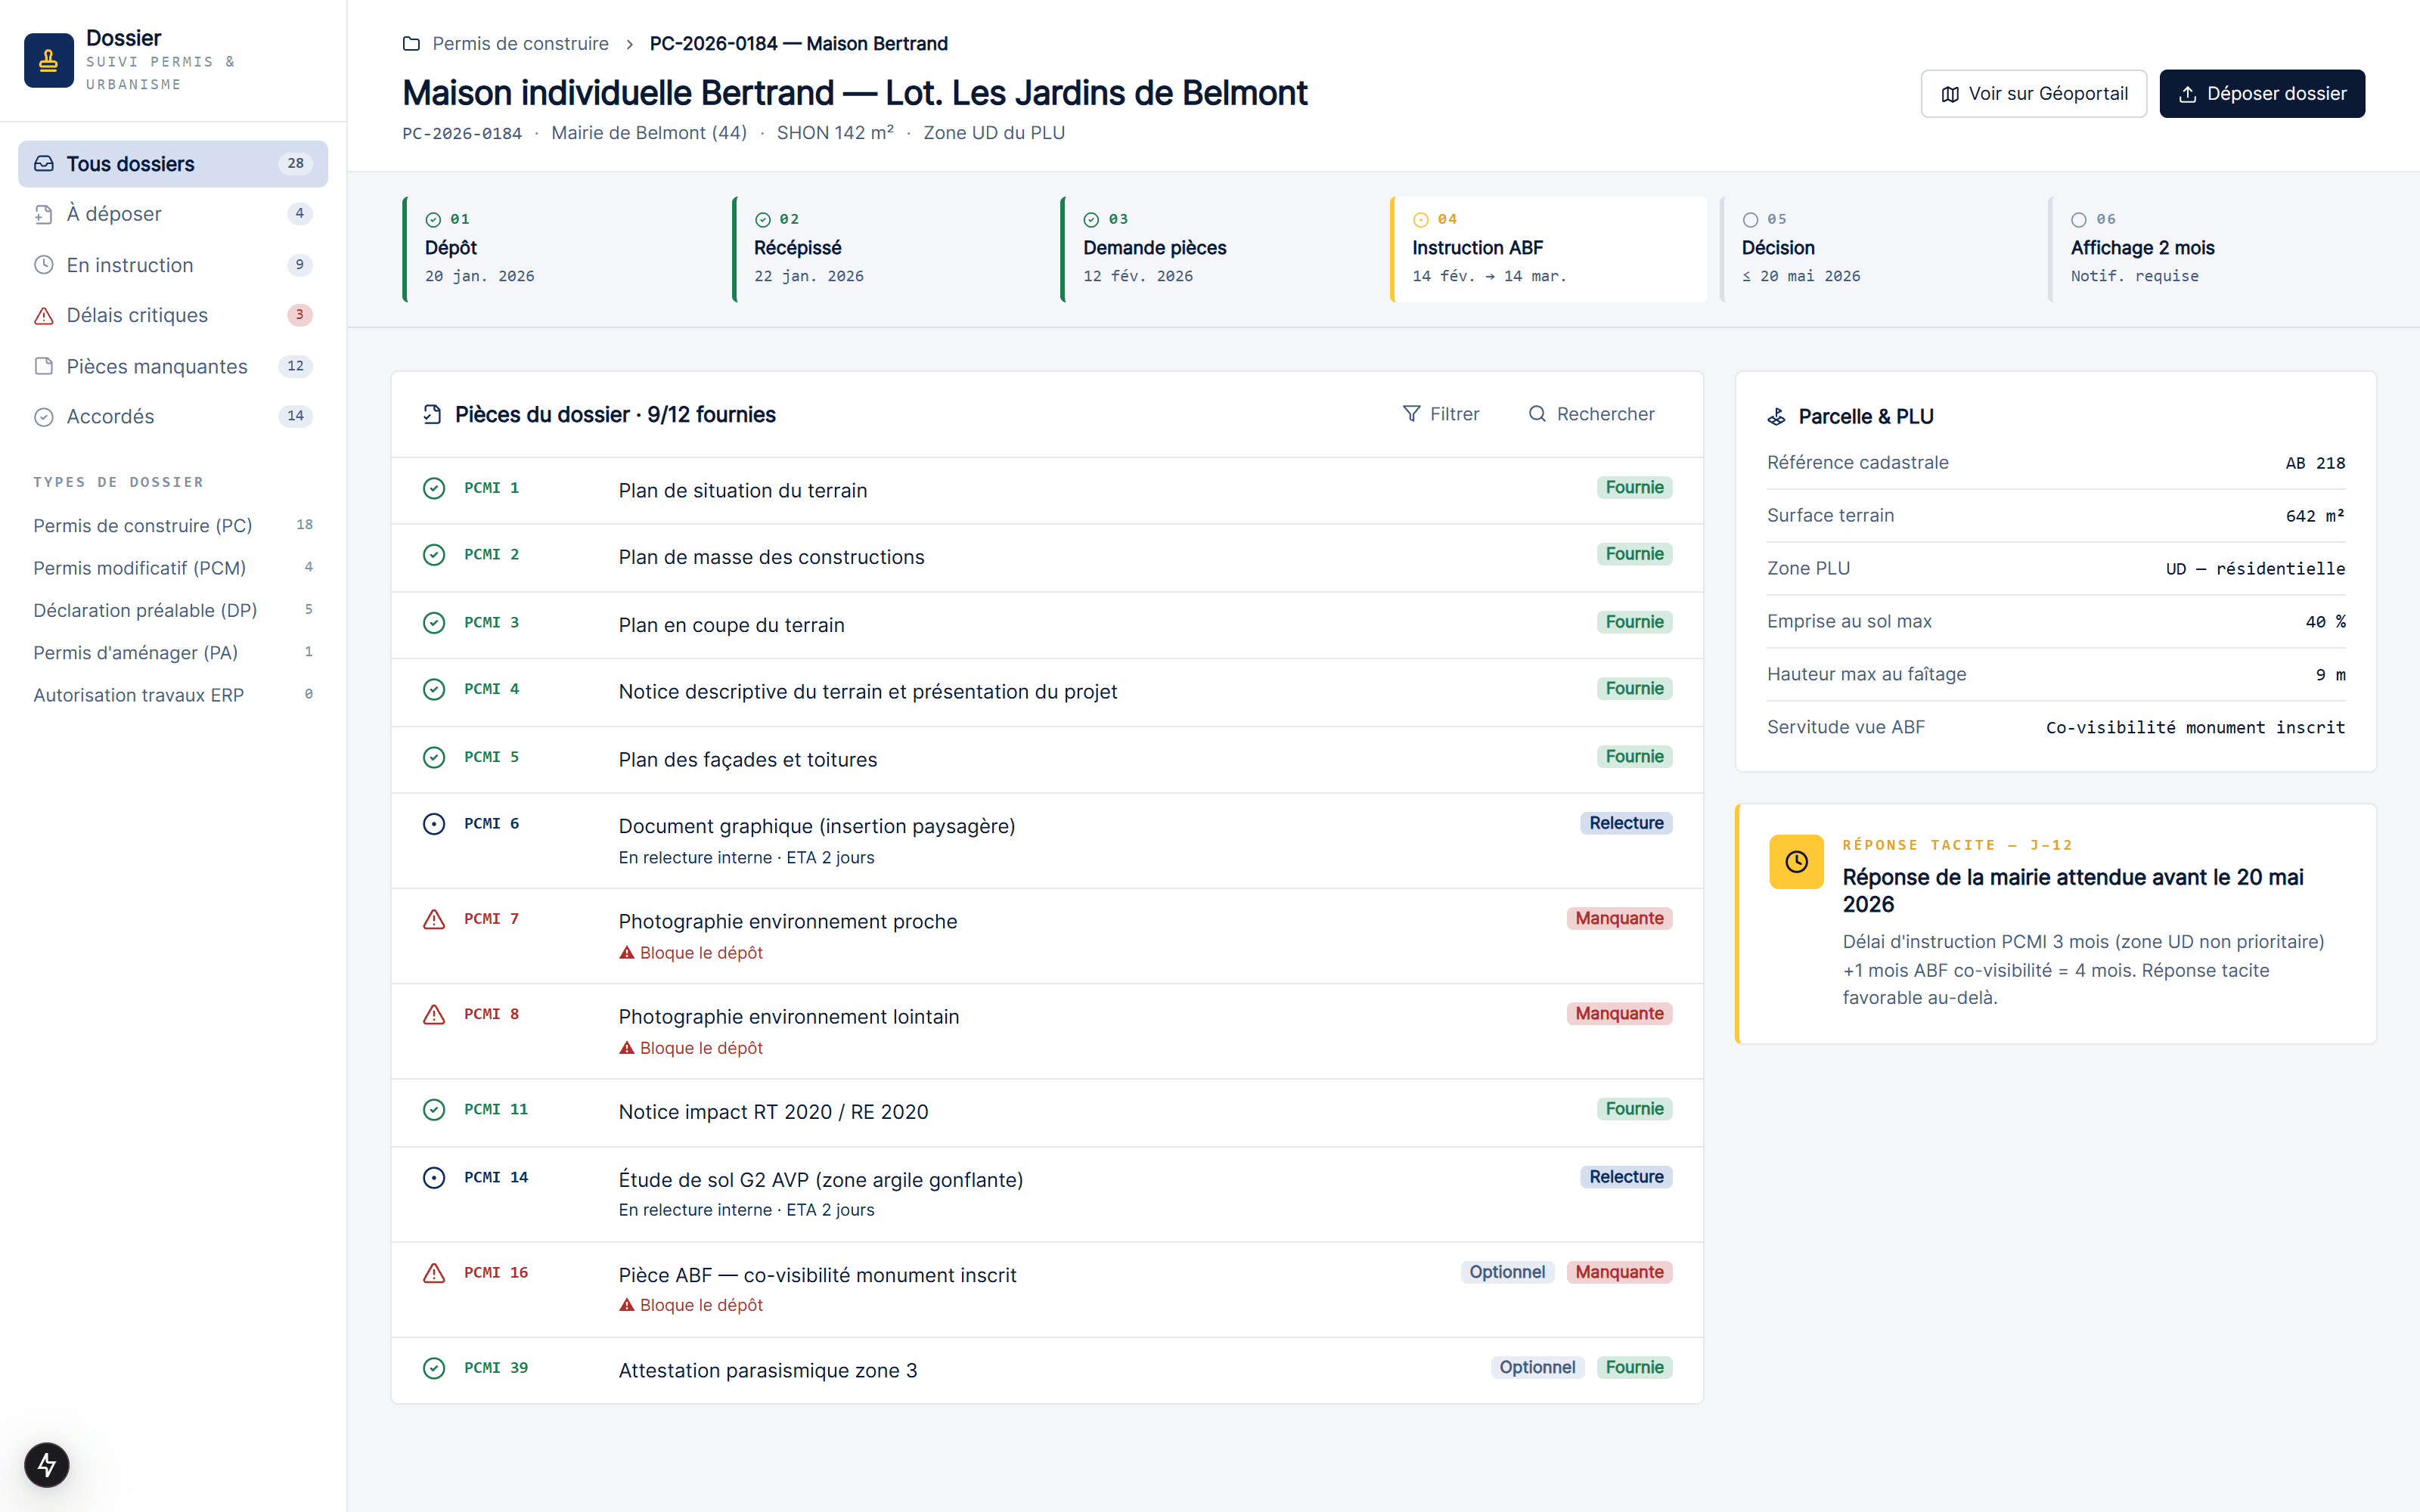Viewport: 2420px width, 1512px height.
Task: Select the 01 Dépôt timeline step
Action: 561,249
